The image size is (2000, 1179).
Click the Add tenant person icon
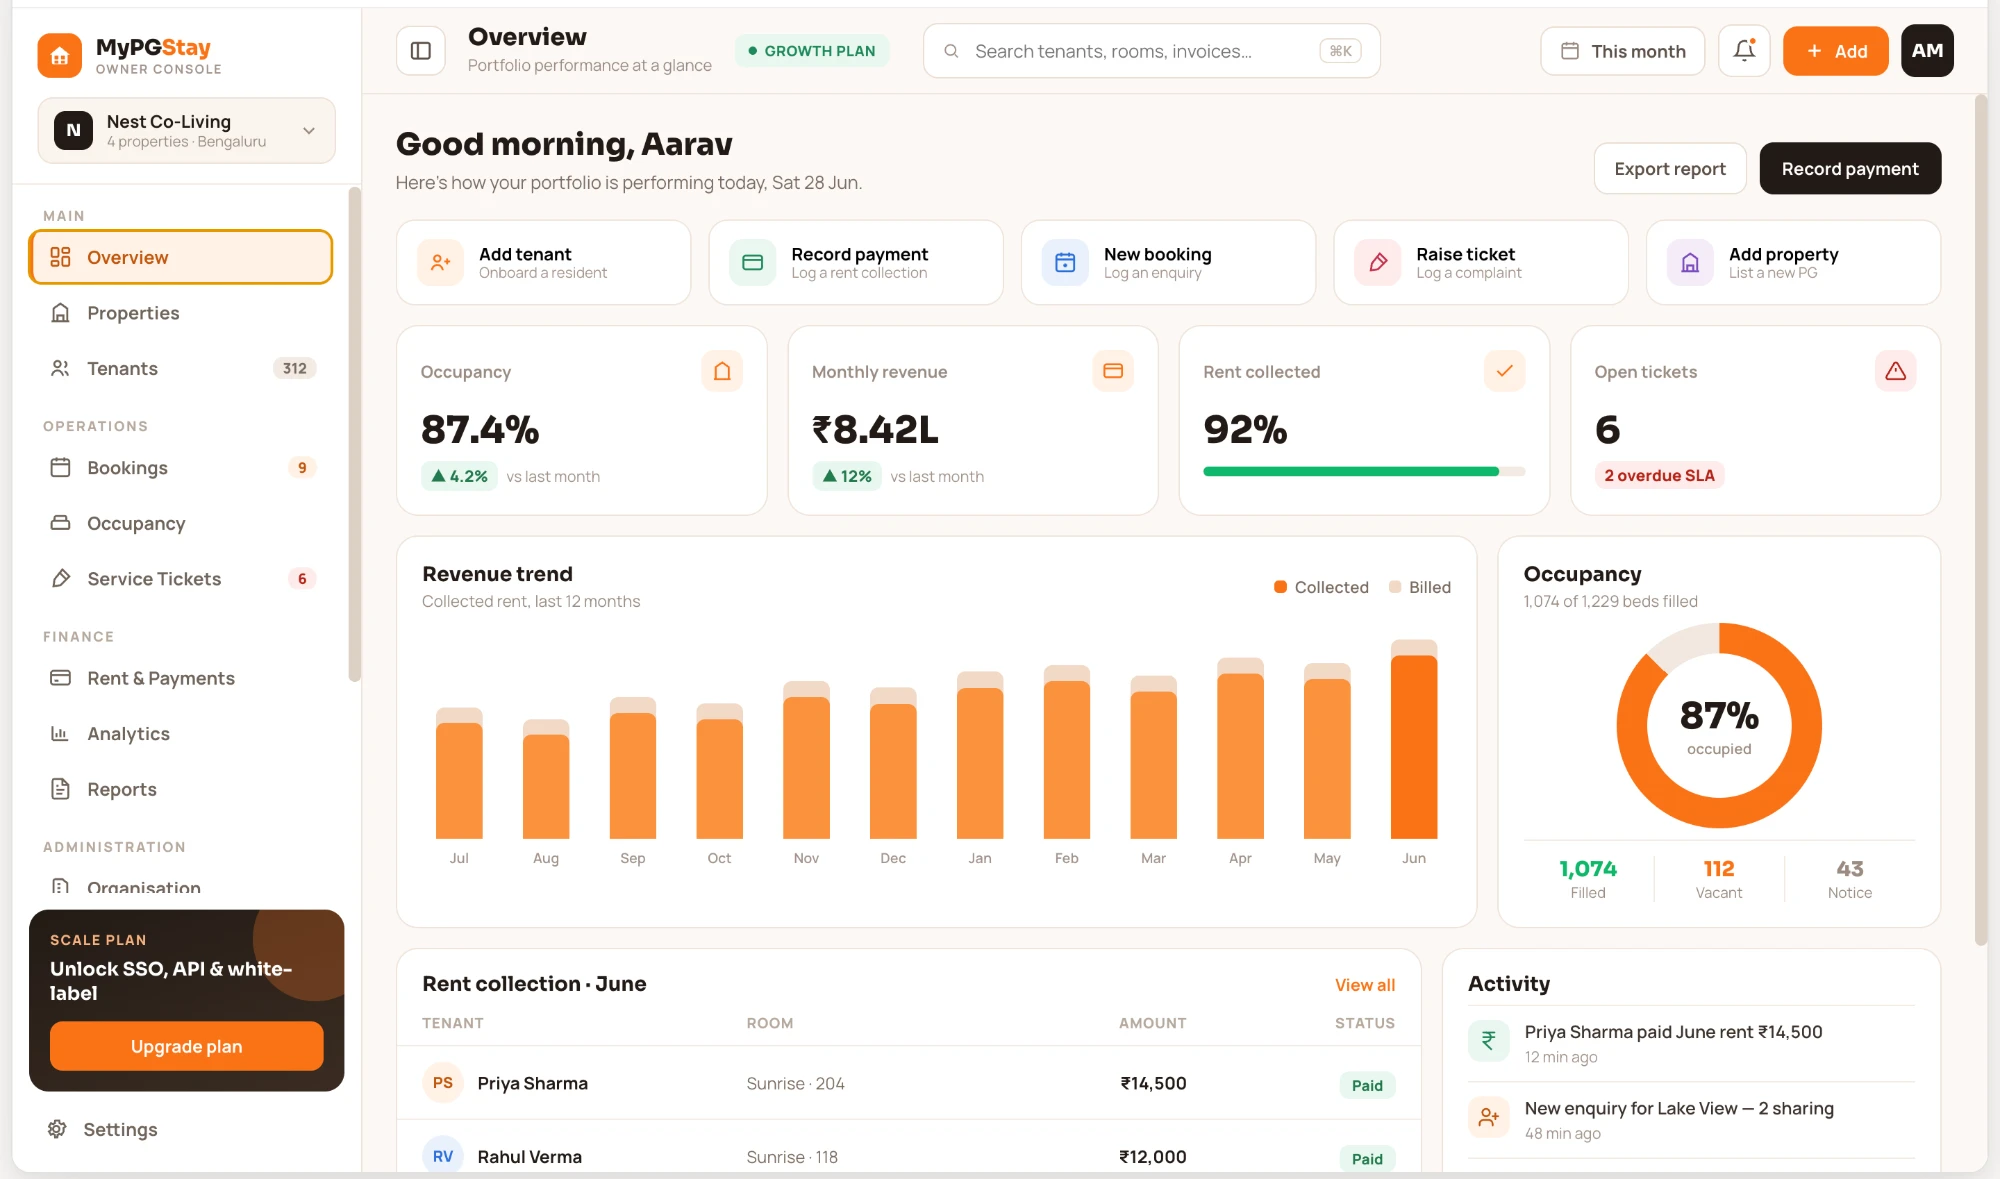click(x=440, y=262)
